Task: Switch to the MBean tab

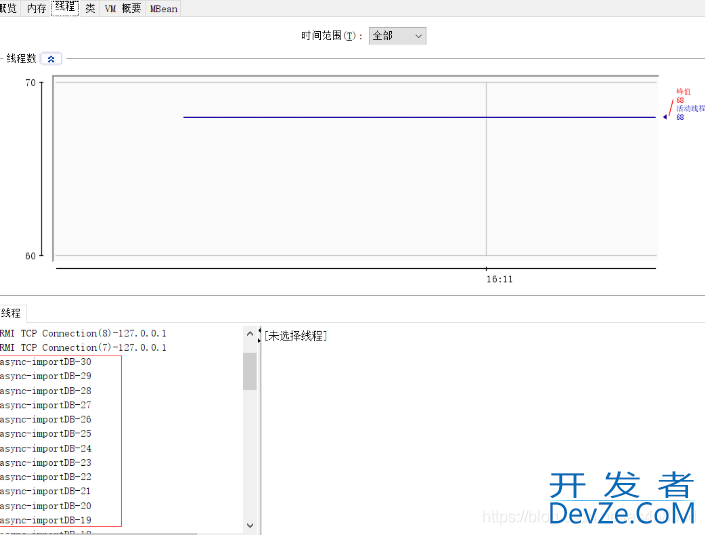Action: (163, 9)
